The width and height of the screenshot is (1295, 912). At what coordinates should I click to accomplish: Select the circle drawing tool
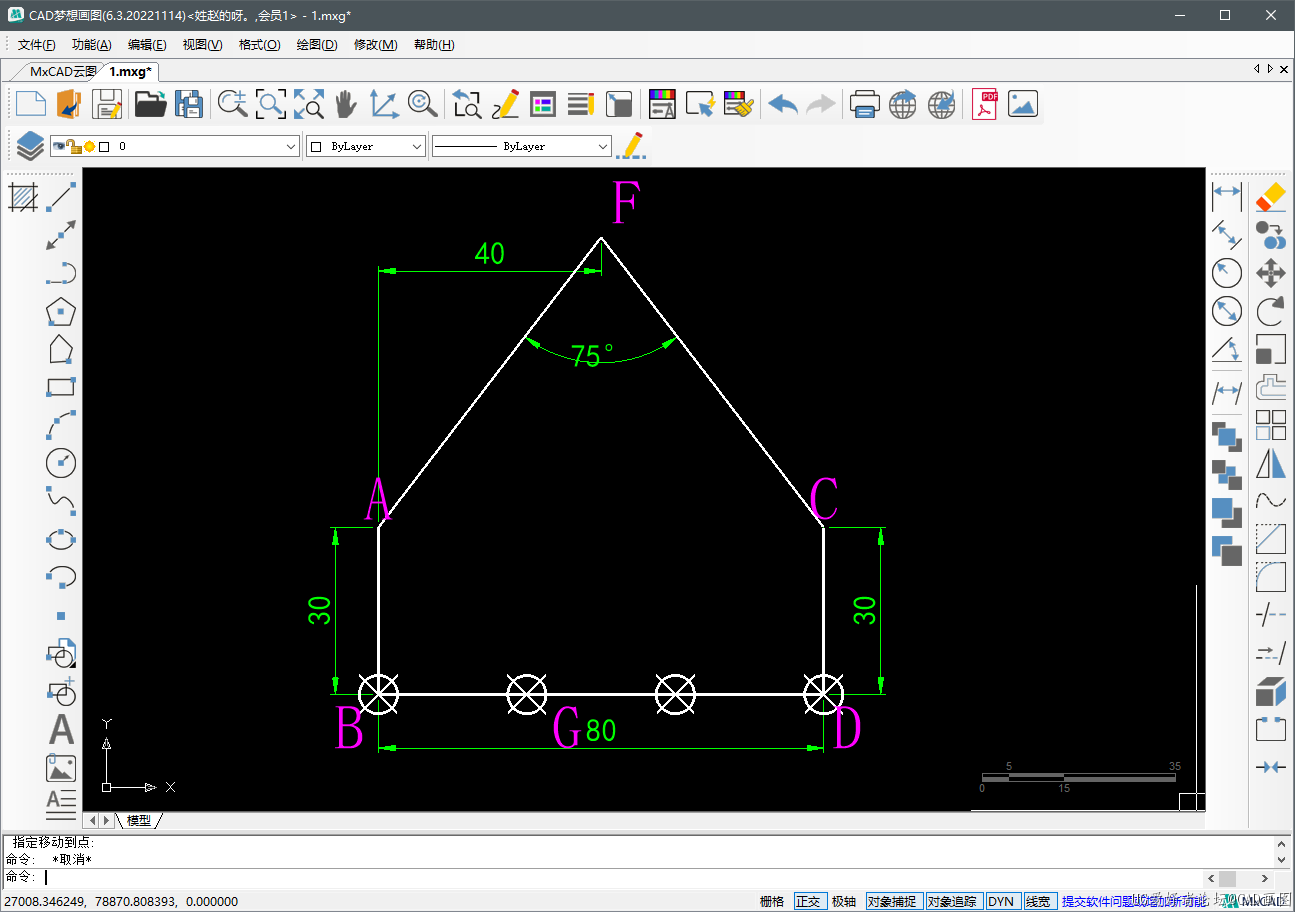(61, 463)
